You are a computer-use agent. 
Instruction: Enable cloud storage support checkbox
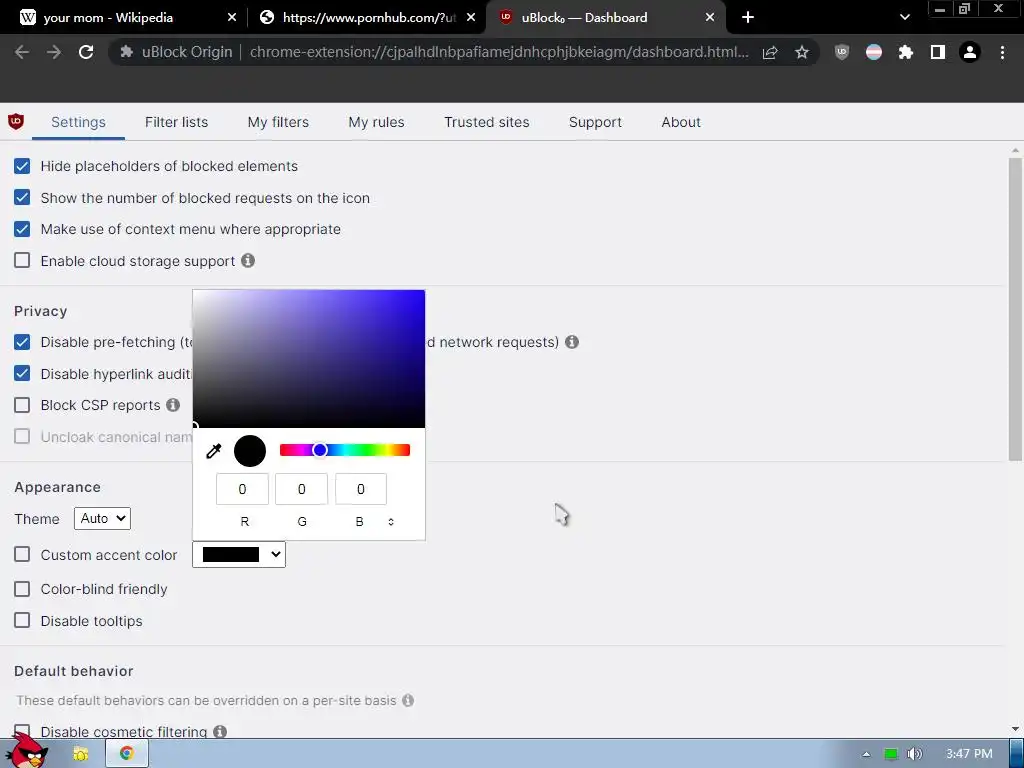pyautogui.click(x=22, y=261)
